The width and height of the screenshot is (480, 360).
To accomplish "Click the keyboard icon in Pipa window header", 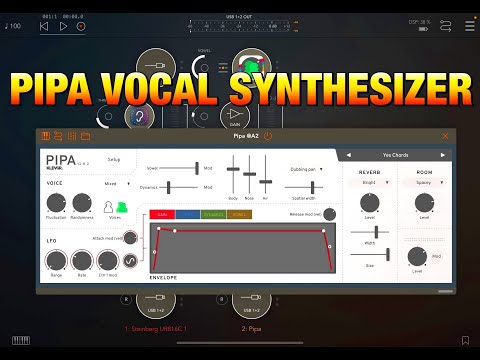I will pos(45,136).
